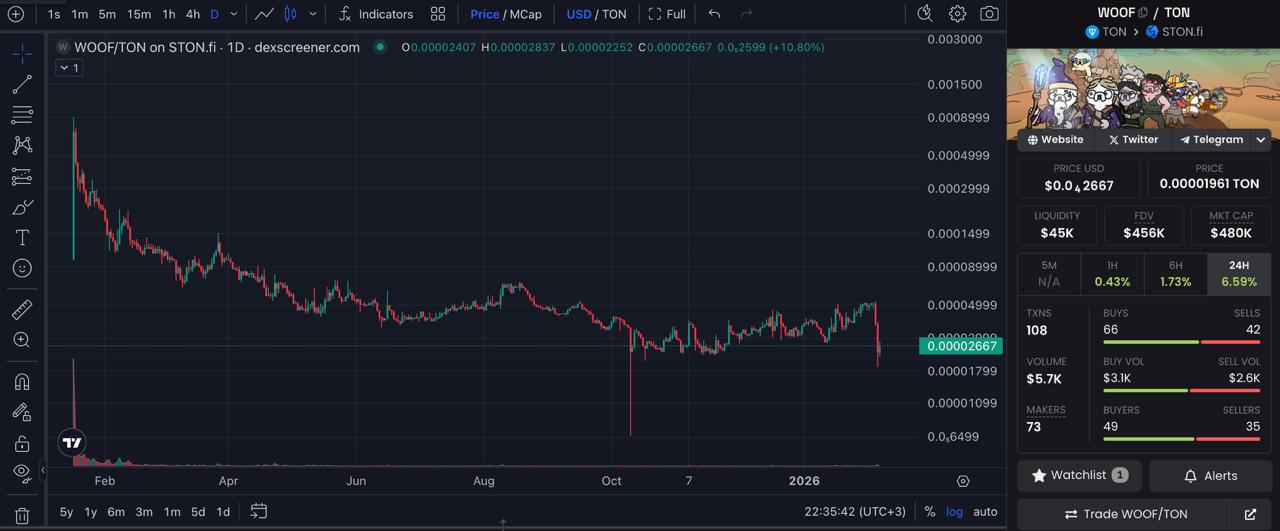Select the 4h timeframe
The image size is (1280, 531).
[x=193, y=14]
